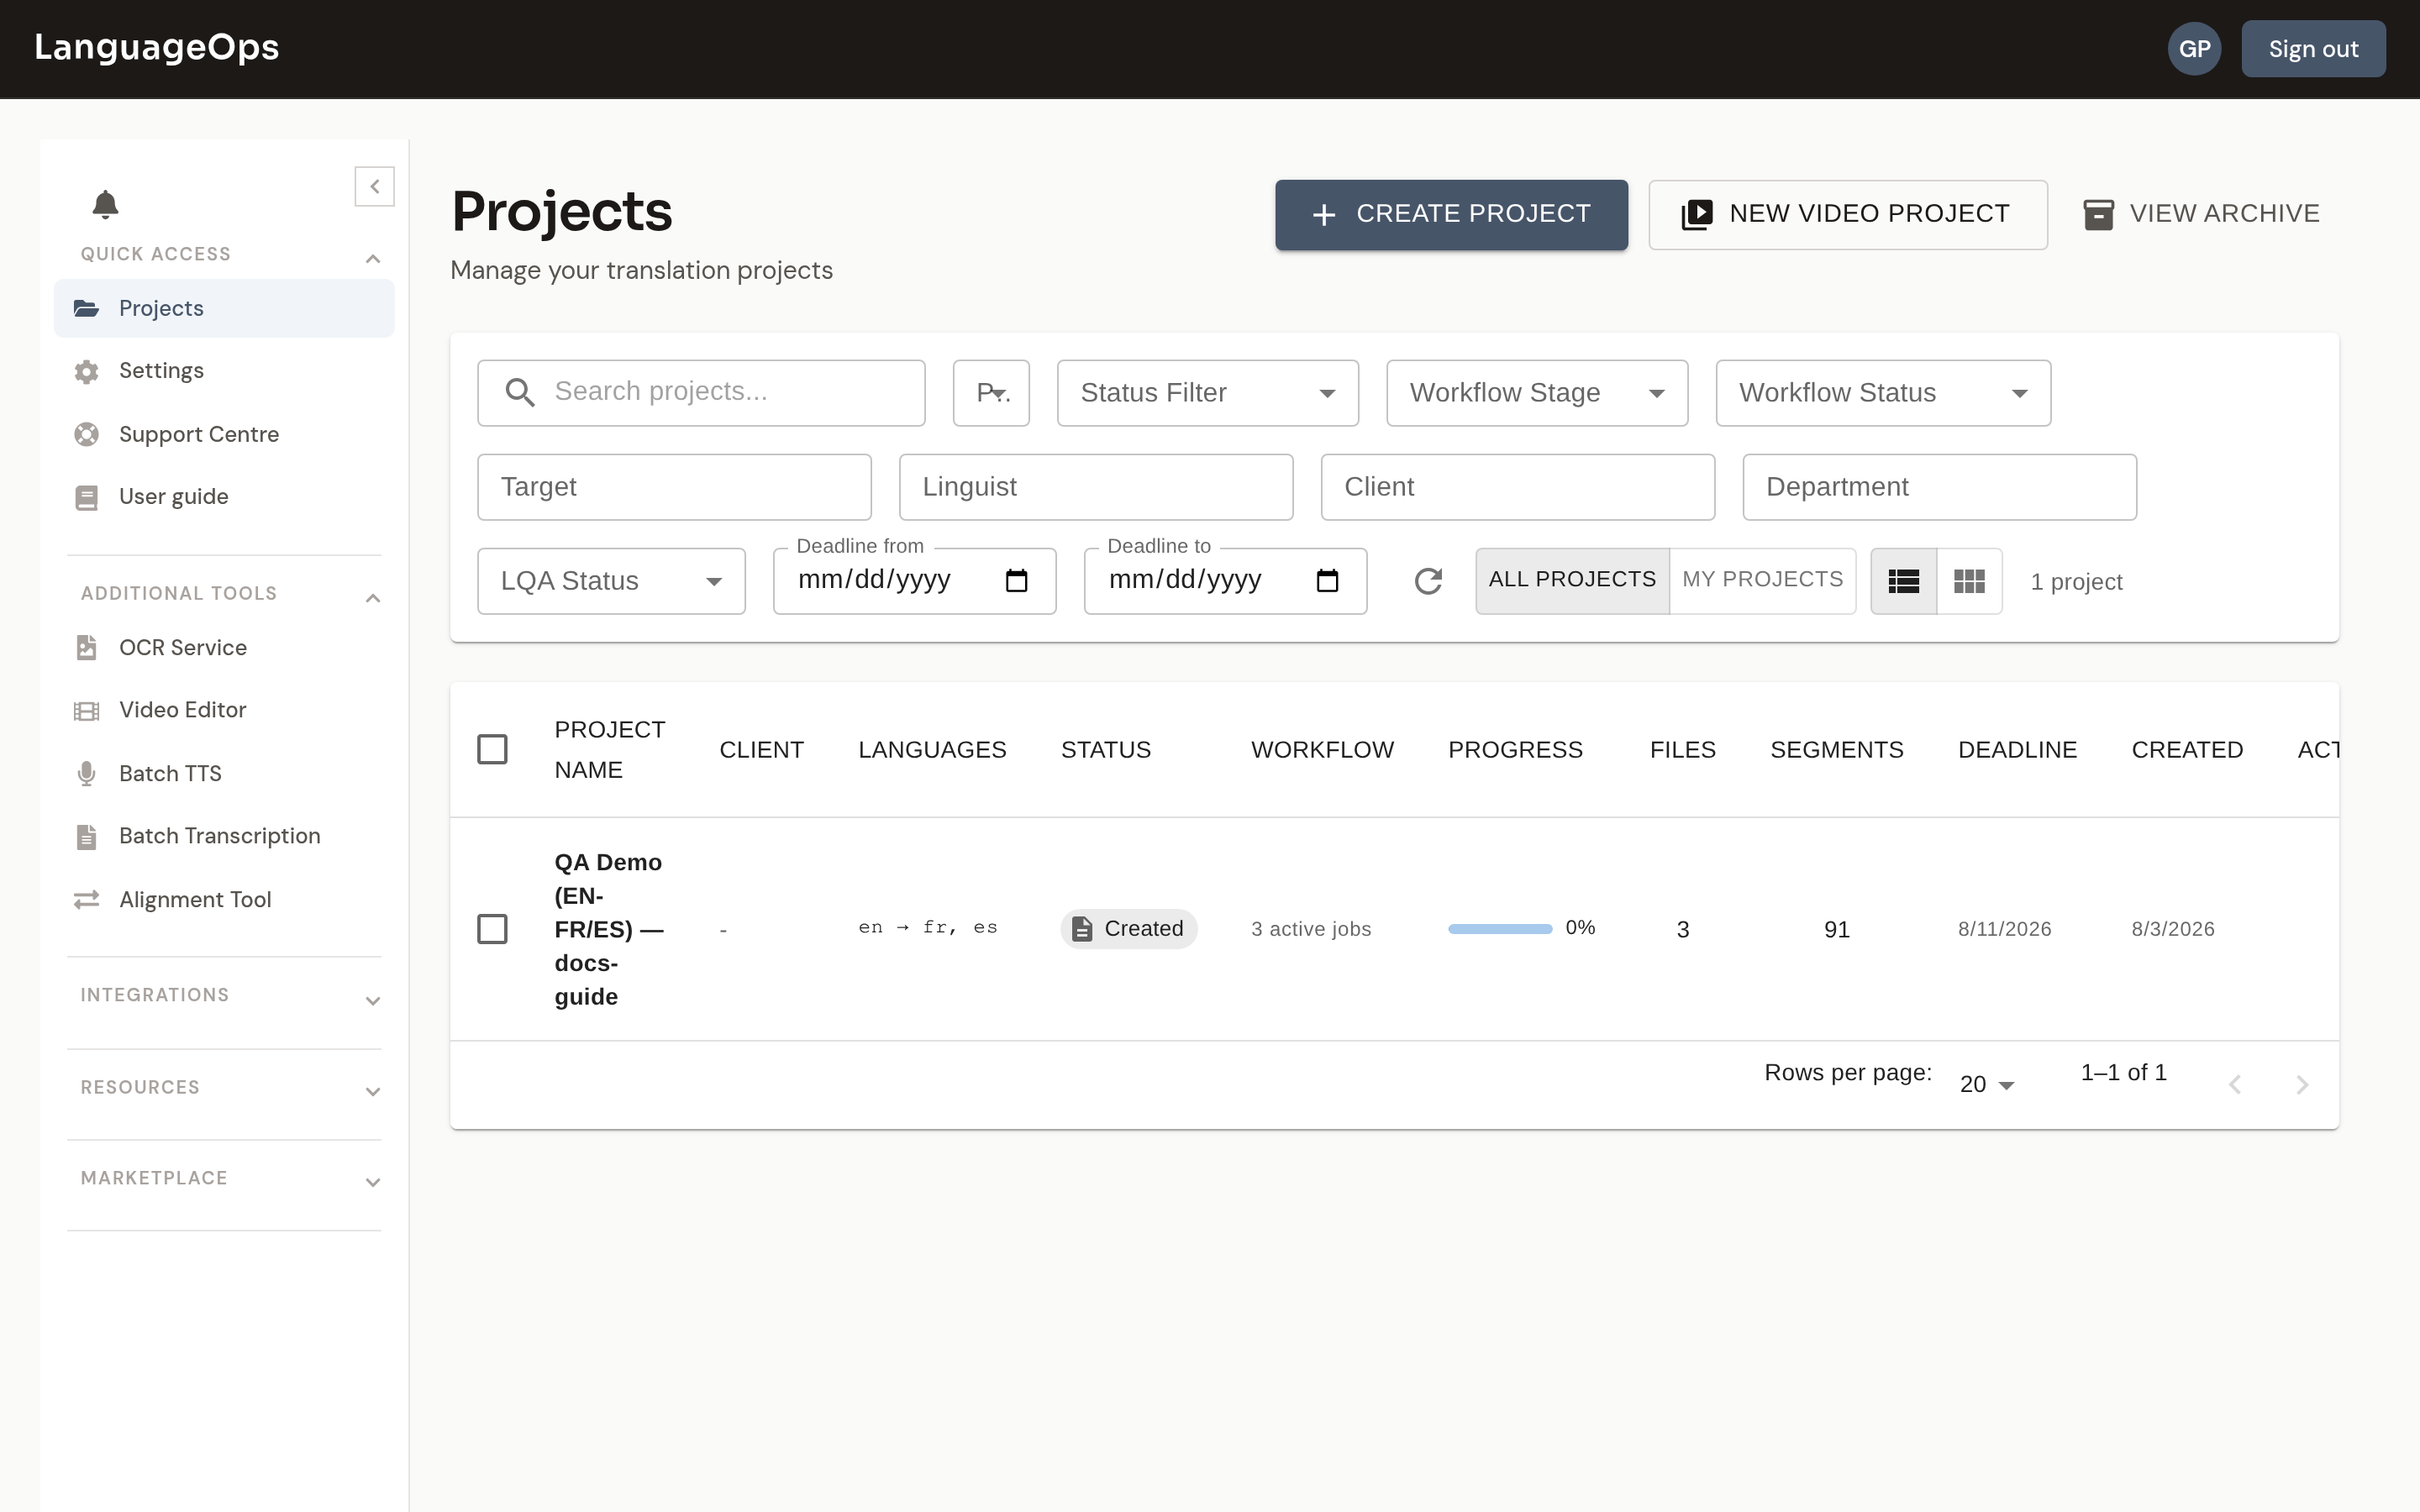Screen dimensions: 2420x1512
Task: Refresh the projects list
Action: 1428,581
